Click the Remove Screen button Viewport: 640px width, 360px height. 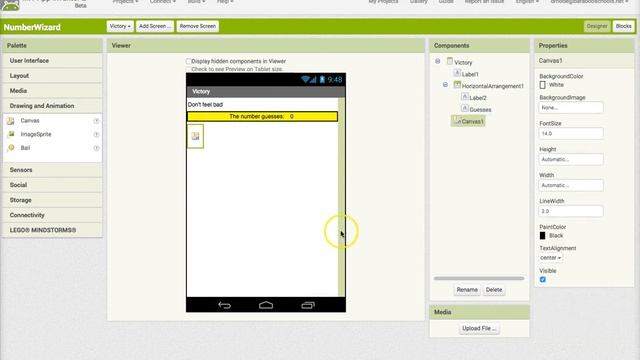point(198,26)
